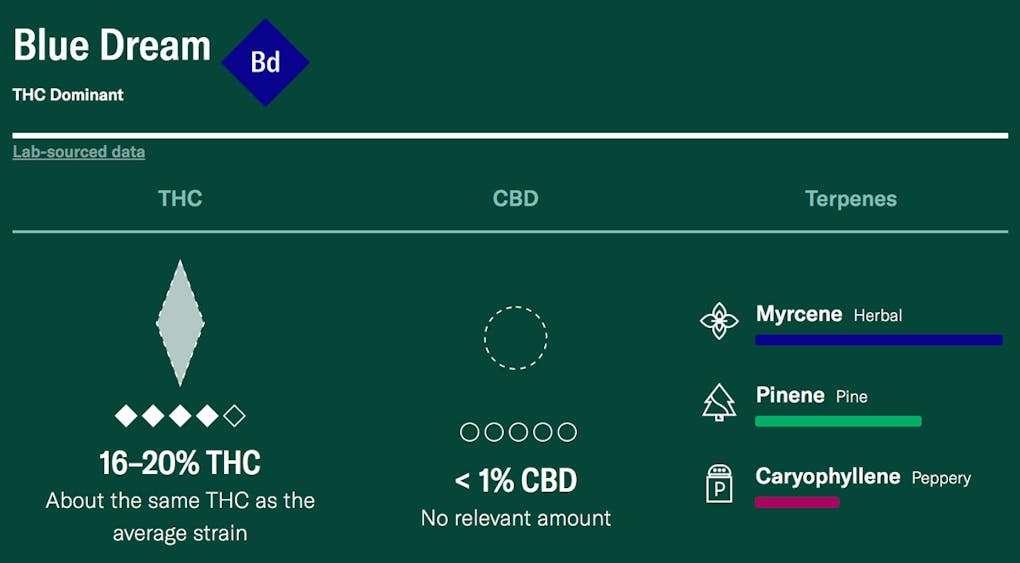This screenshot has width=1020, height=563.
Task: Click the first filled THC rating diamond
Action: [126, 415]
